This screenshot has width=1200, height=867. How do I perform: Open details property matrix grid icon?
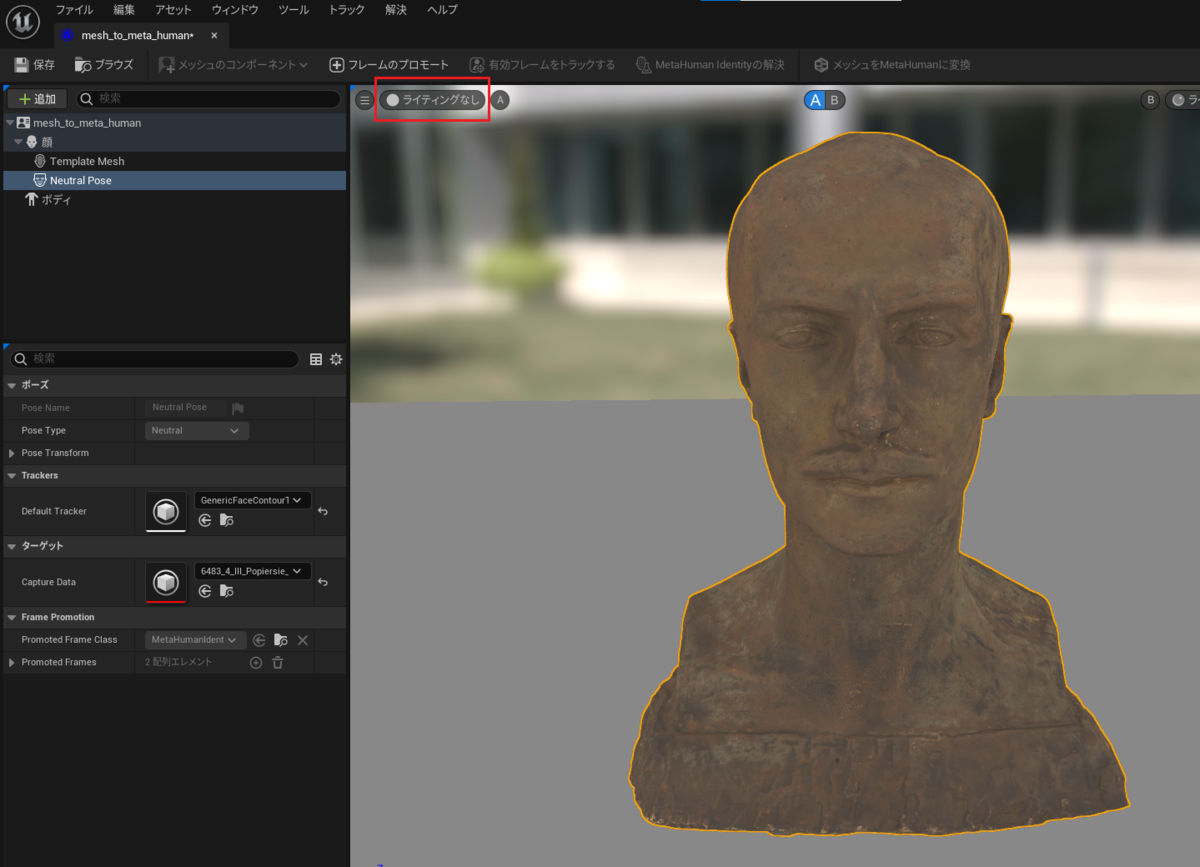(x=316, y=359)
